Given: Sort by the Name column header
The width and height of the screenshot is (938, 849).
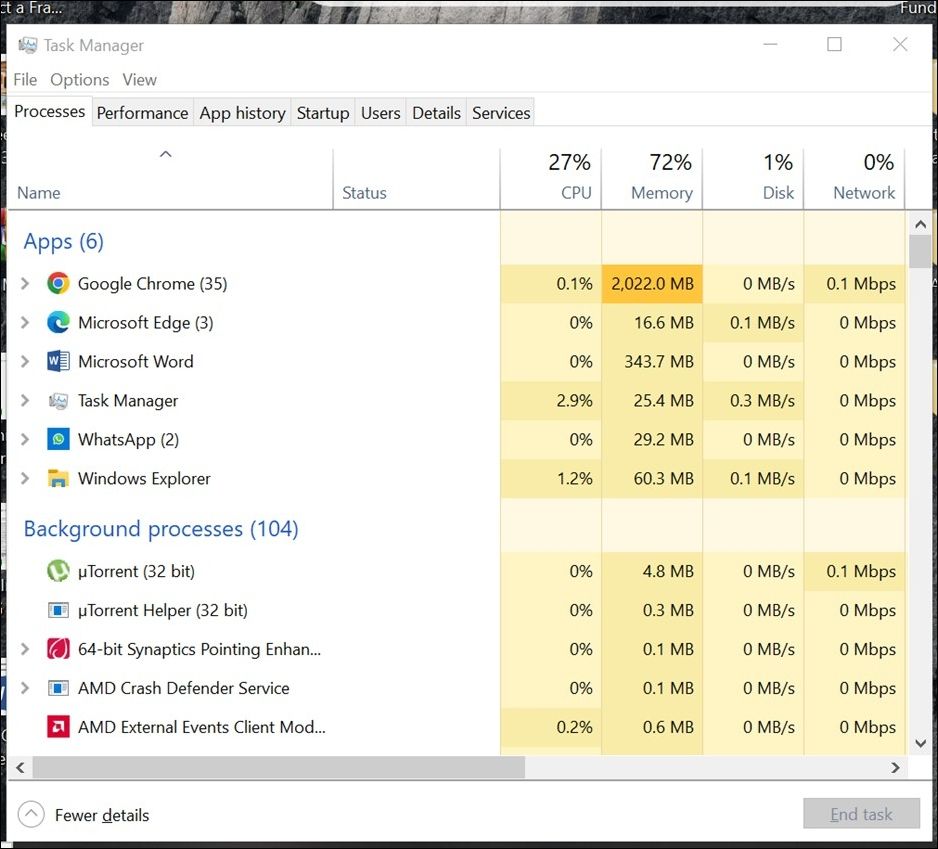Looking at the screenshot, I should (170, 179).
